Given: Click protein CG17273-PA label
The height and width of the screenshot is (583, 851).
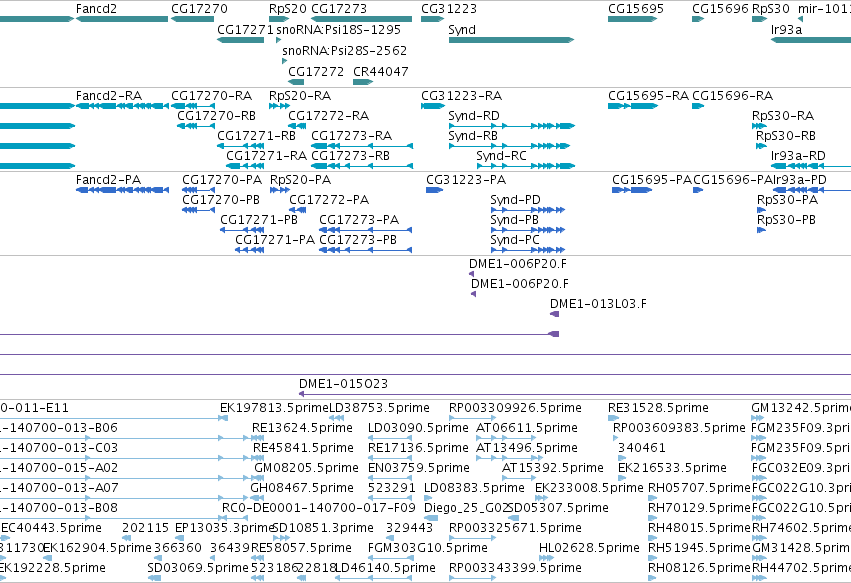Looking at the screenshot, I should tap(359, 220).
